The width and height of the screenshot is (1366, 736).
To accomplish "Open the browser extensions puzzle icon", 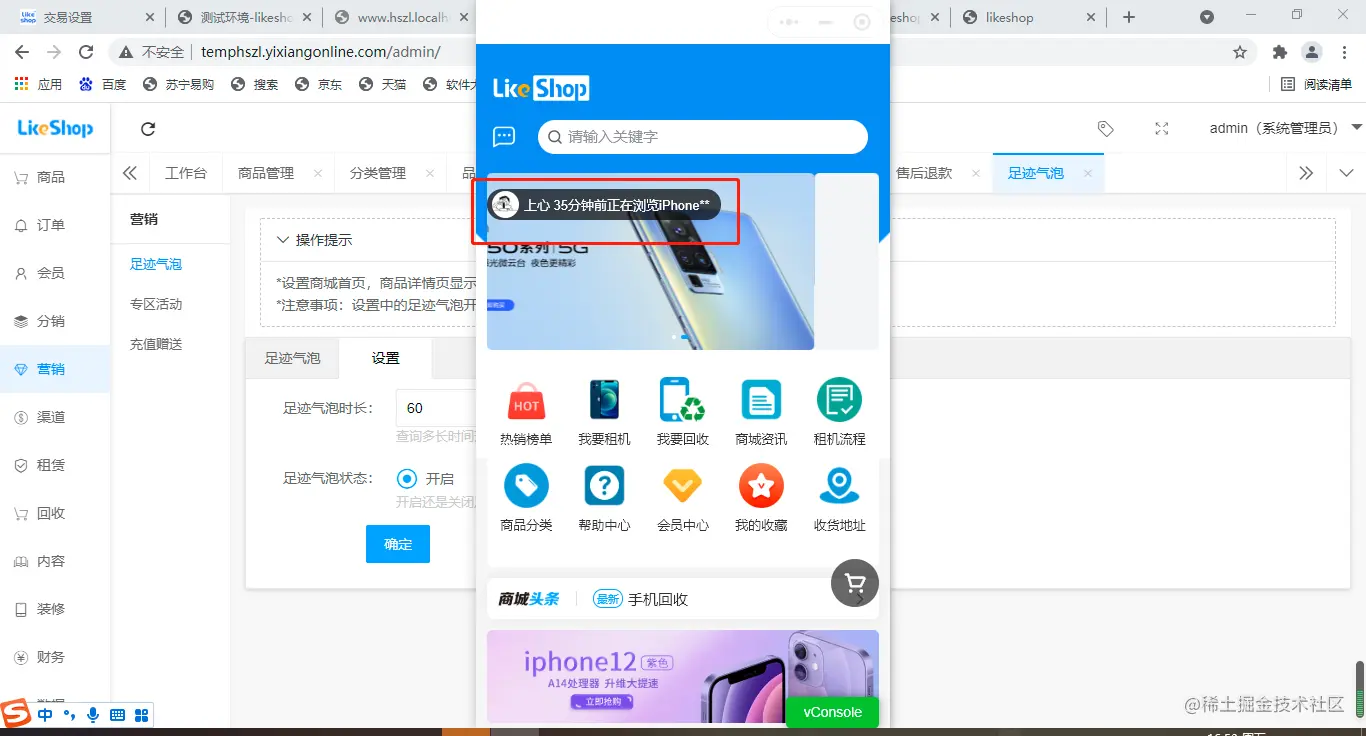I will pyautogui.click(x=1280, y=52).
